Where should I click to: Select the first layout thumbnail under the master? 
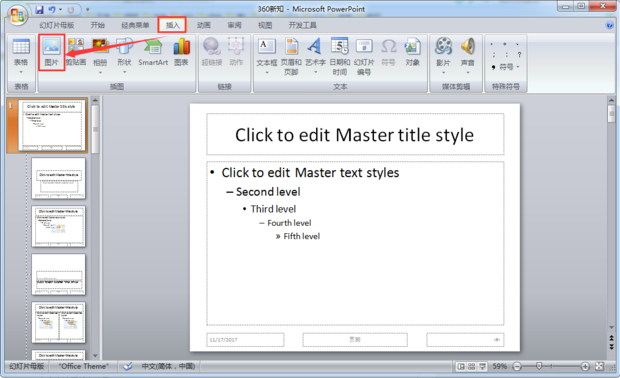coord(59,178)
